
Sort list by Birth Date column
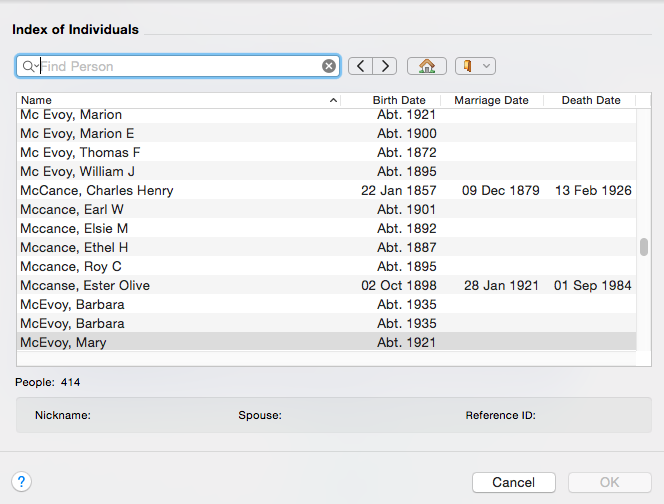[399, 100]
